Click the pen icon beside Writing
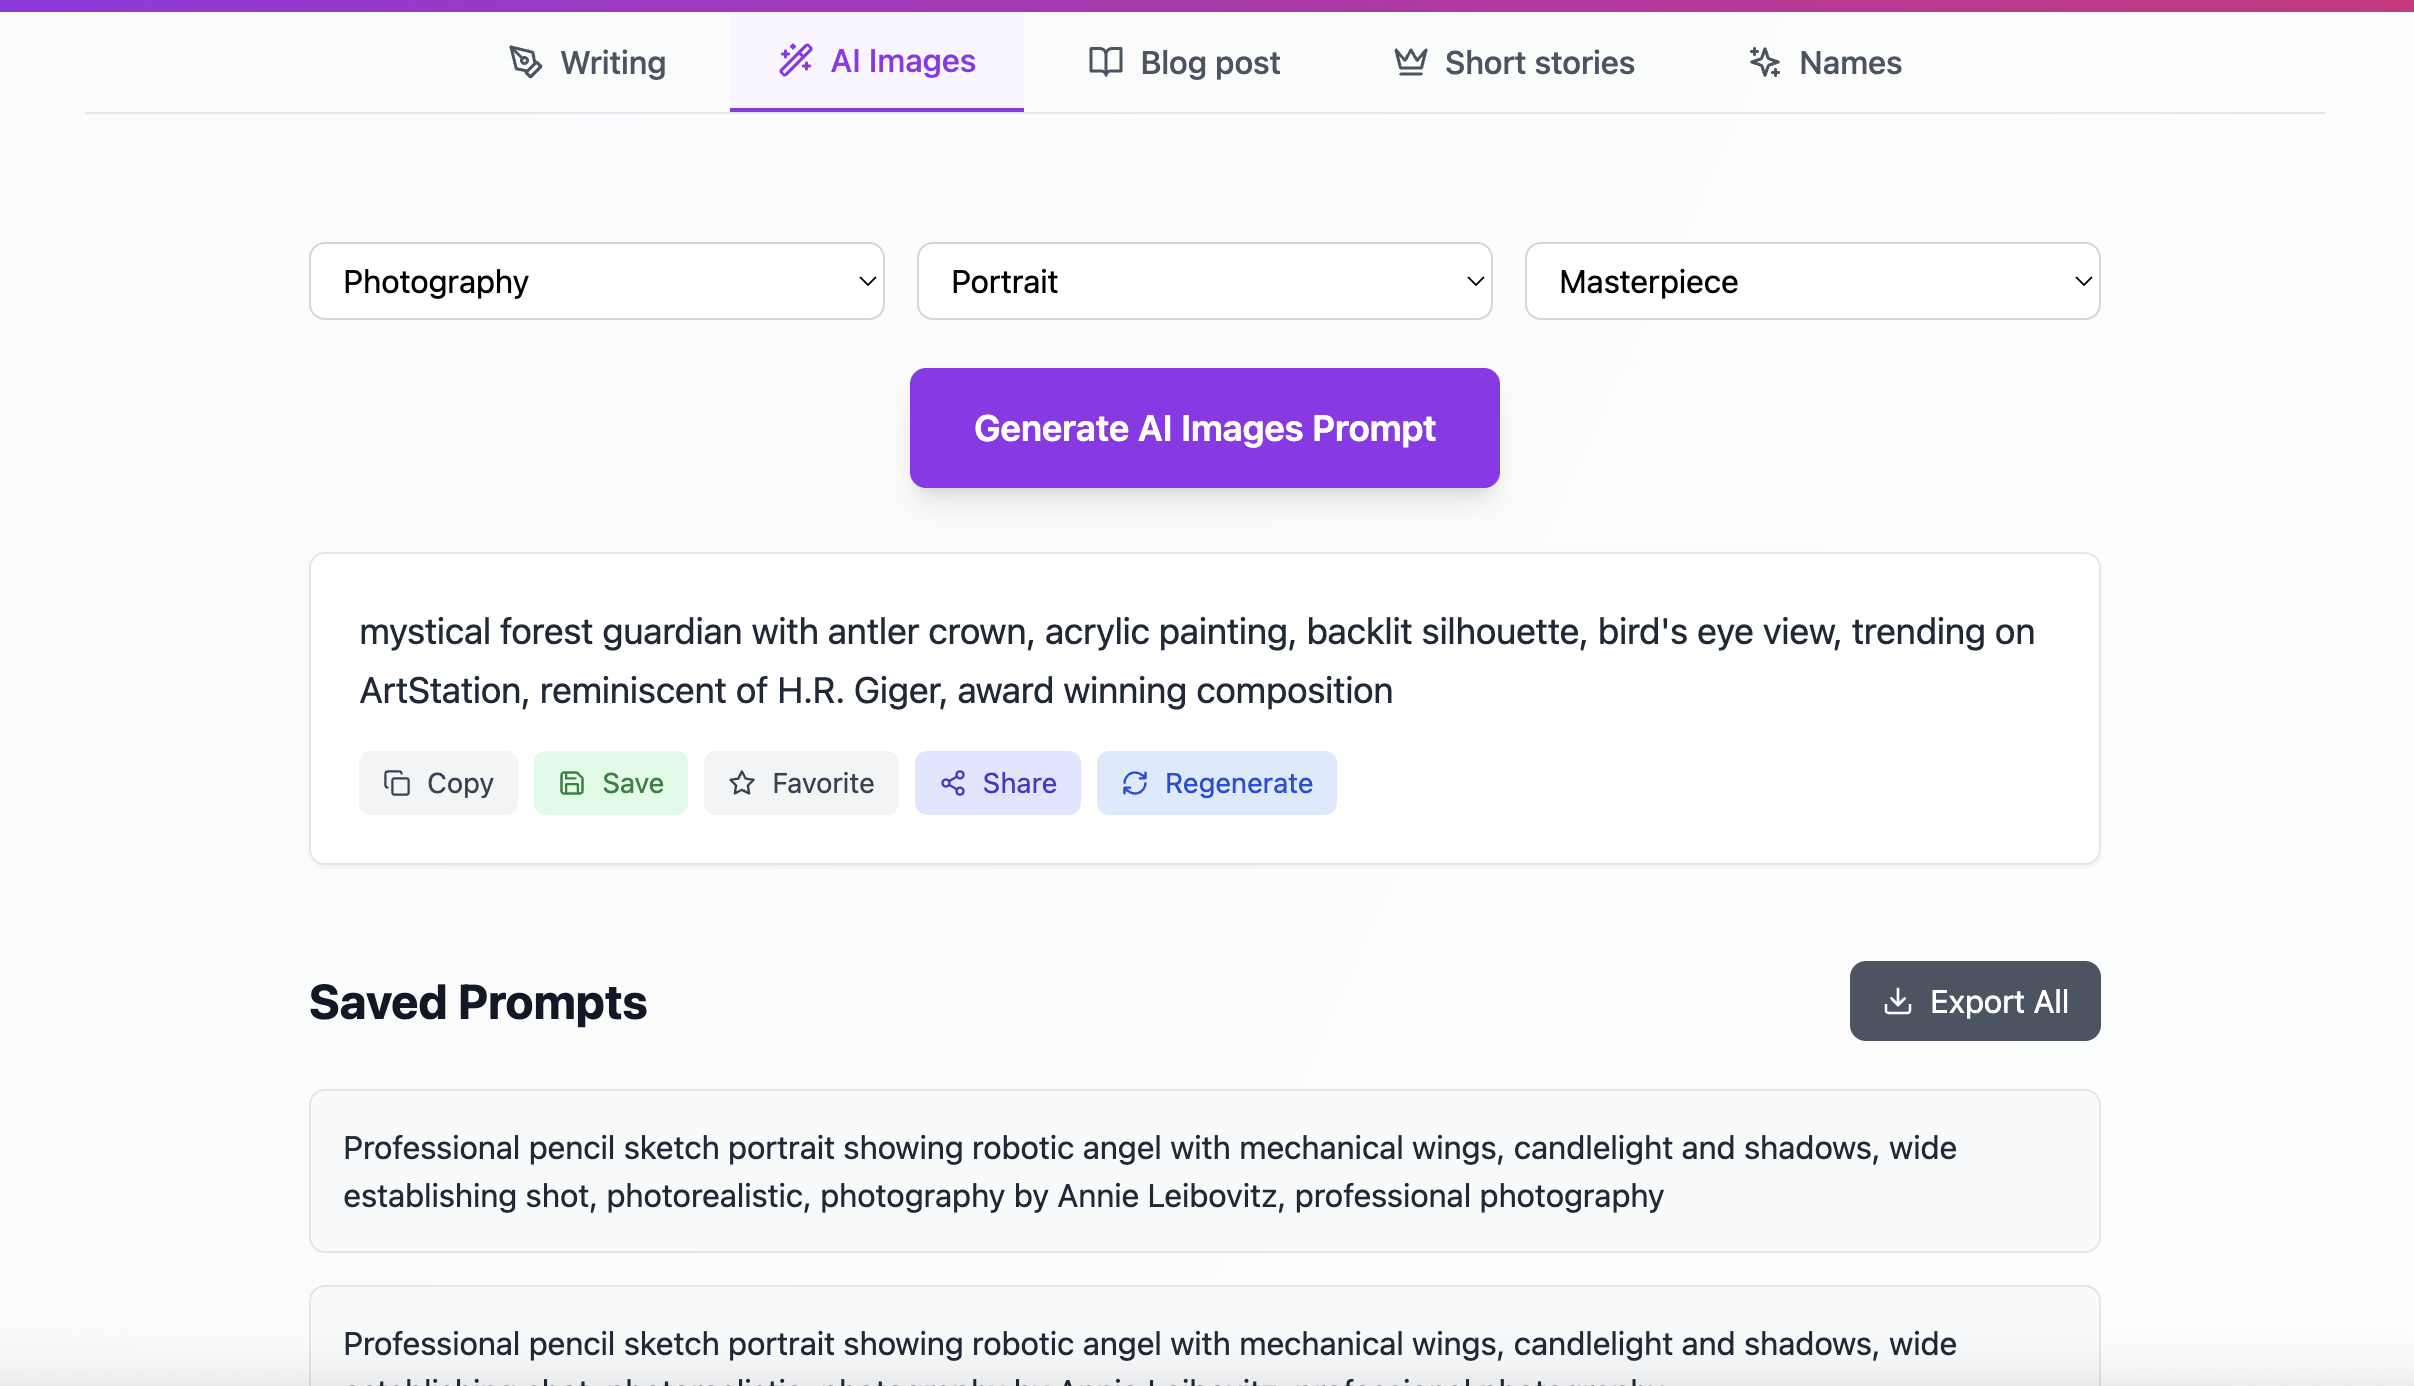Image resolution: width=2414 pixels, height=1386 pixels. [526, 62]
